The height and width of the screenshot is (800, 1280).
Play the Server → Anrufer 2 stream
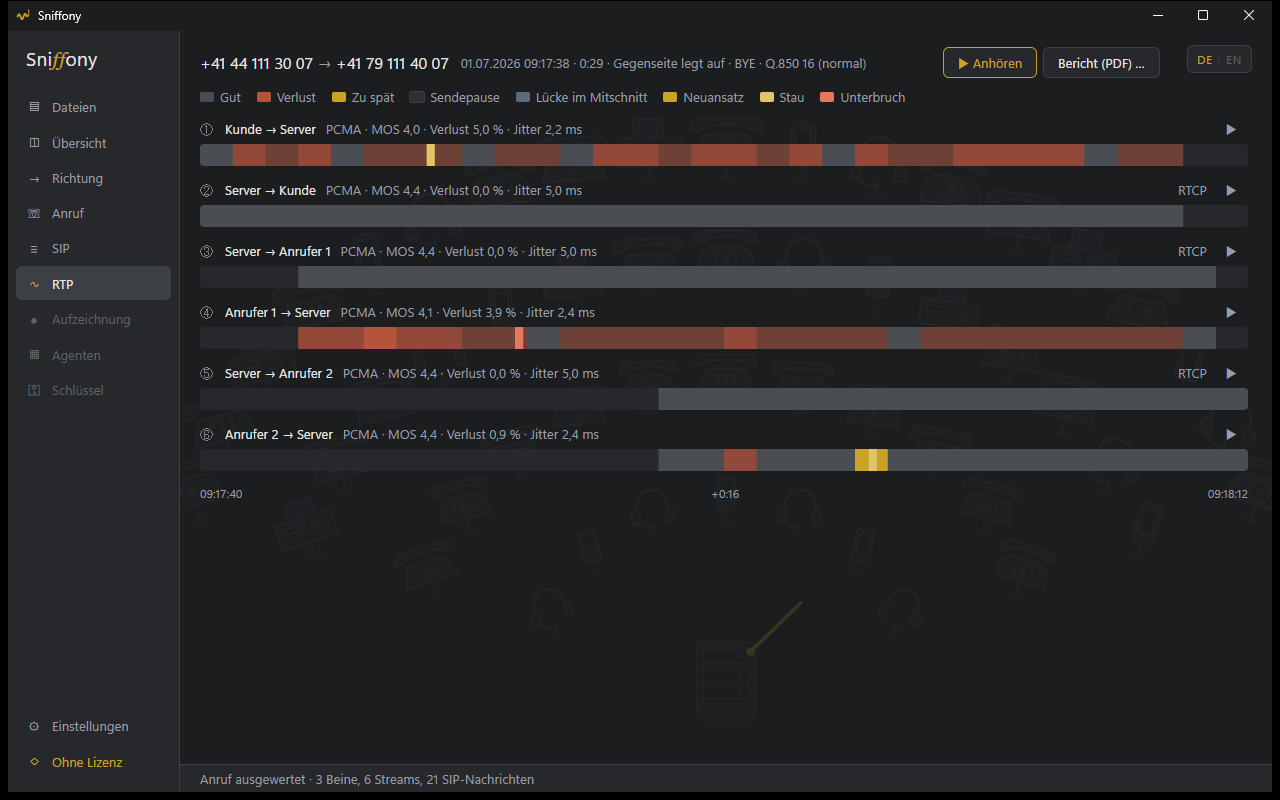click(x=1231, y=374)
